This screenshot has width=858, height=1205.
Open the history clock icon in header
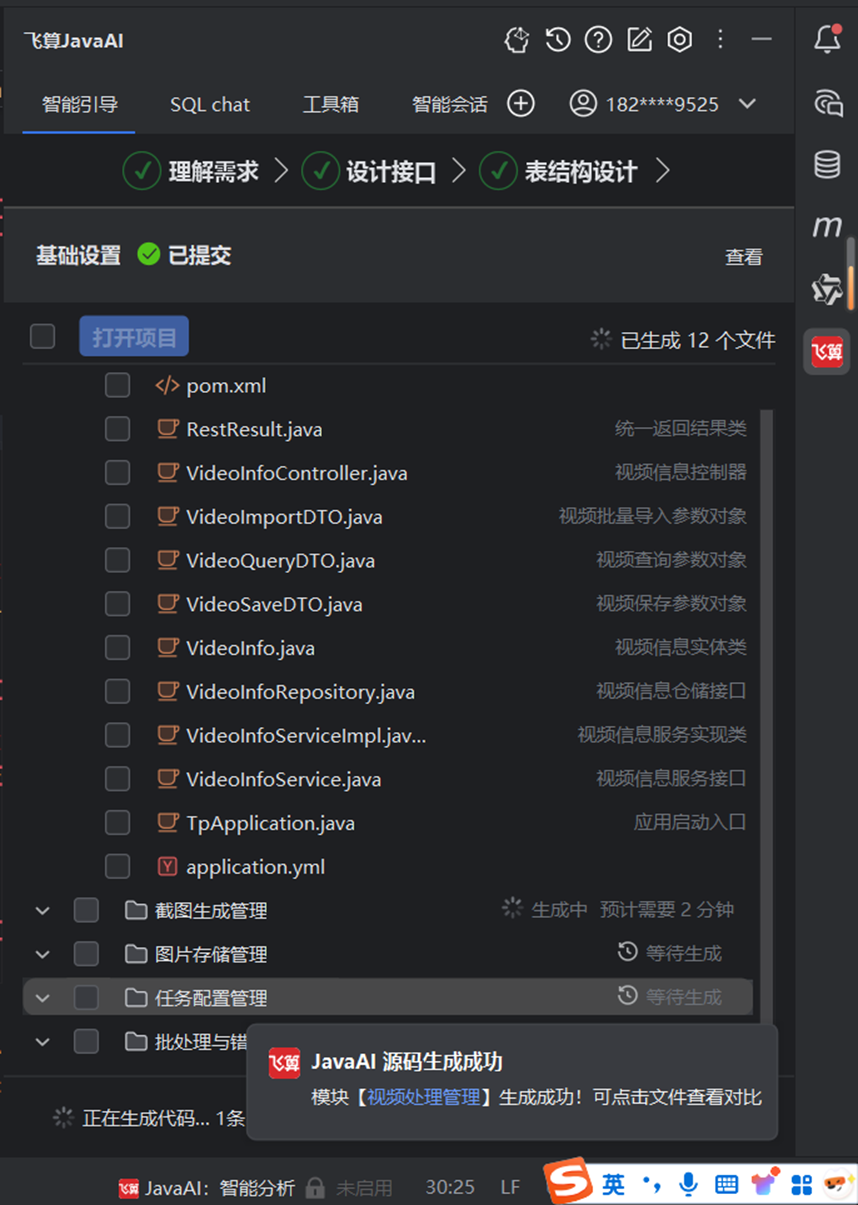pyautogui.click(x=558, y=40)
